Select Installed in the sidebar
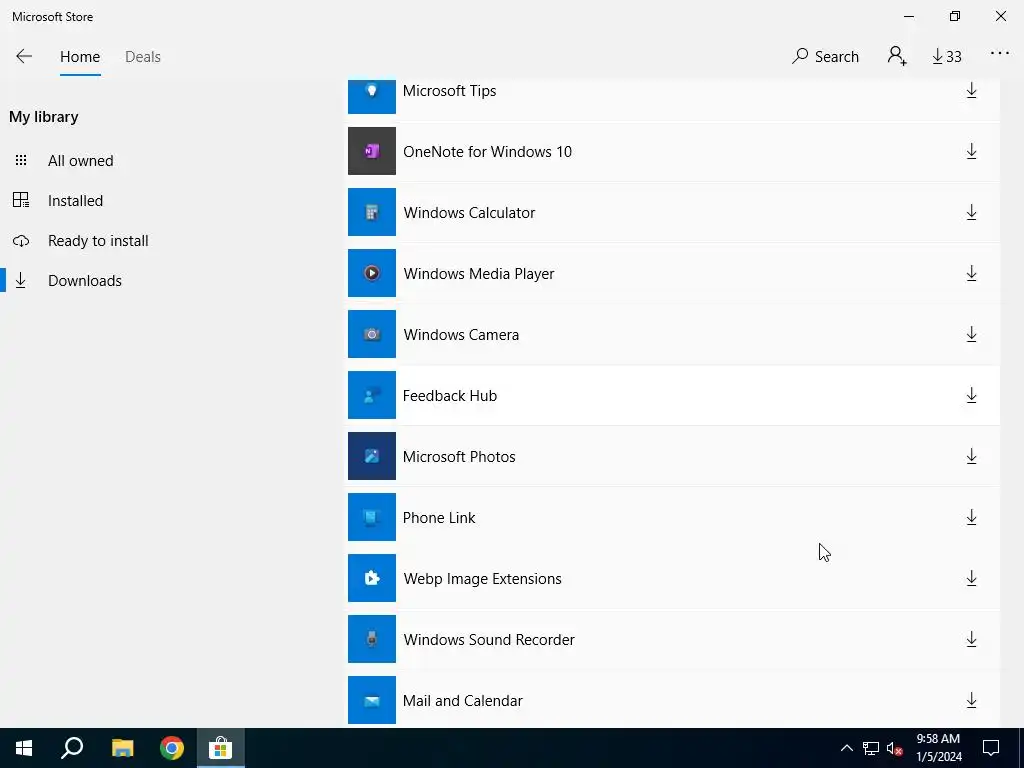The image size is (1024, 768). coord(75,200)
